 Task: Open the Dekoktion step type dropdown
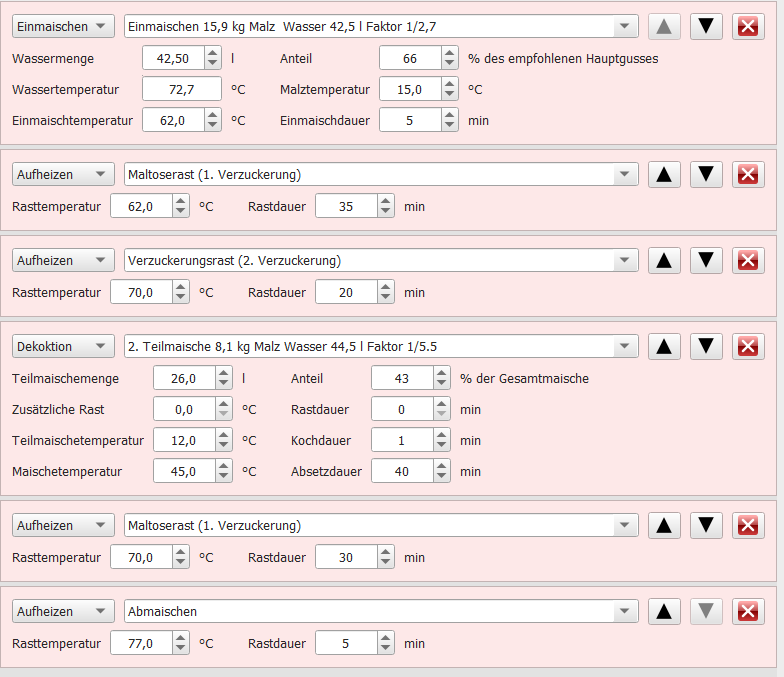point(64,346)
